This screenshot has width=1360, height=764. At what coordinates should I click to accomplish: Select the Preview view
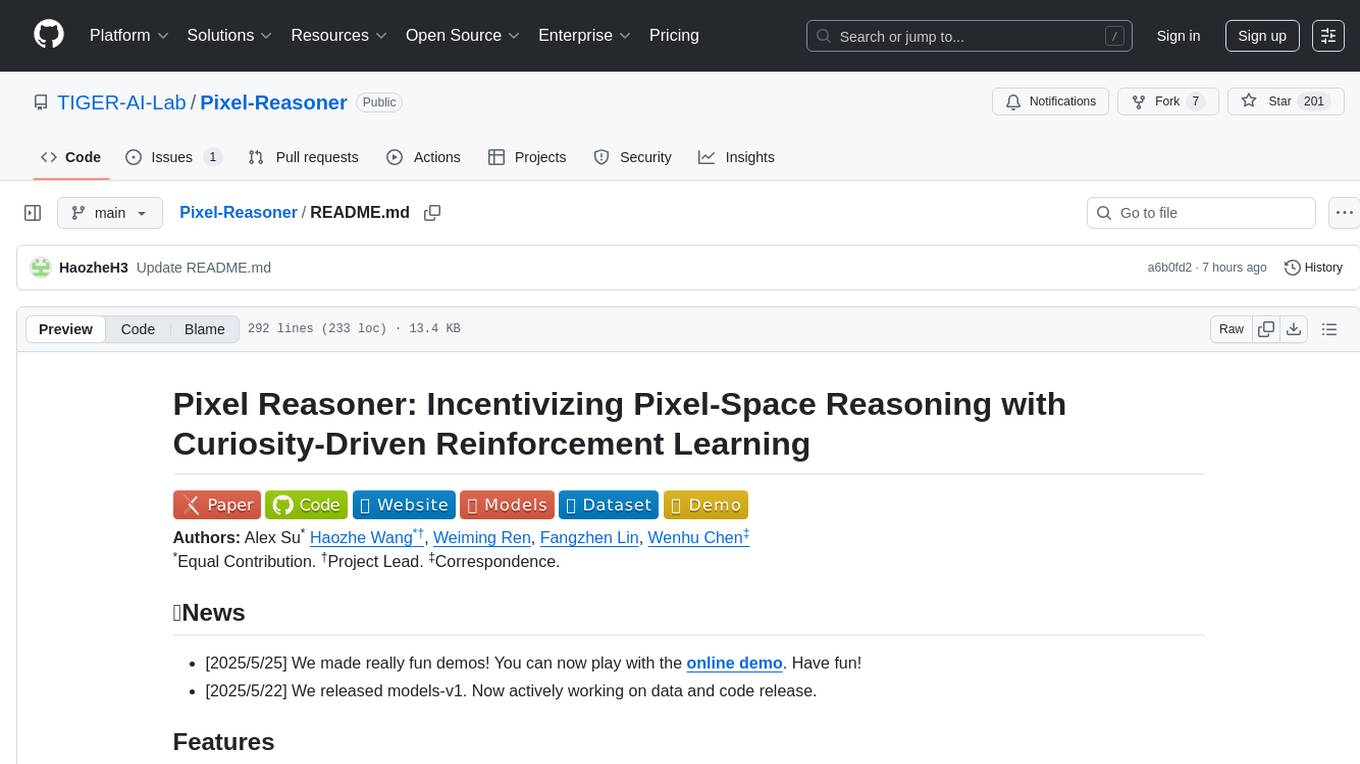pos(66,329)
